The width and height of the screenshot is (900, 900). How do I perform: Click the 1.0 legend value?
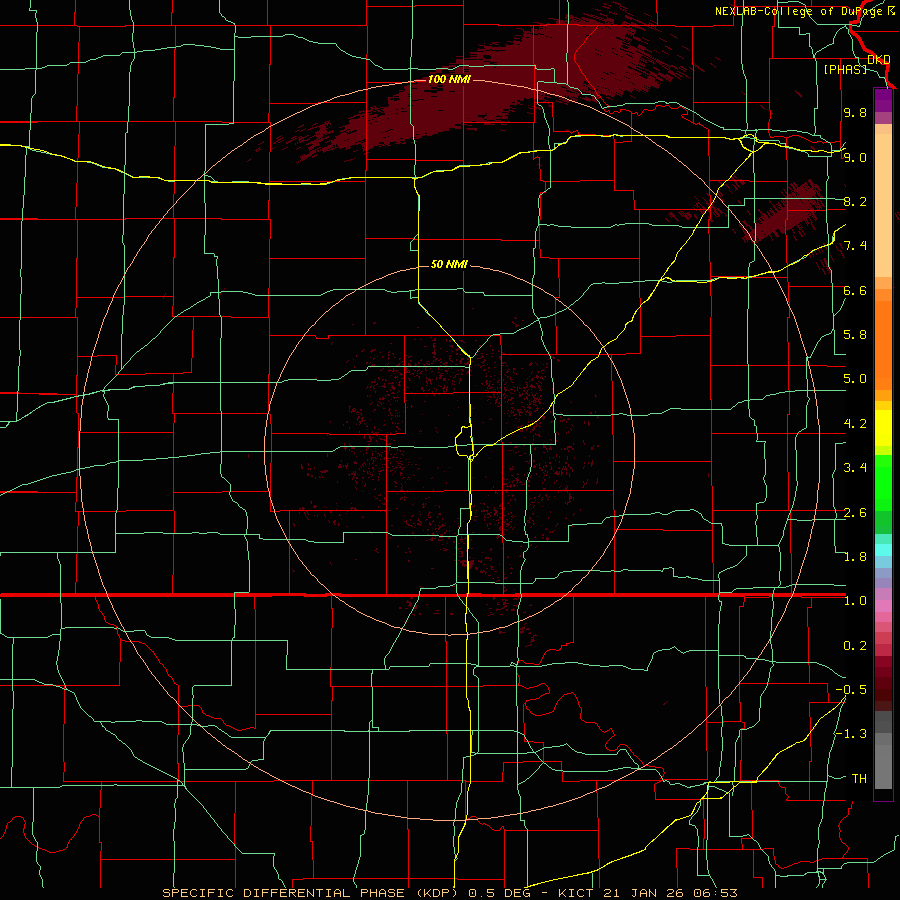click(x=855, y=601)
